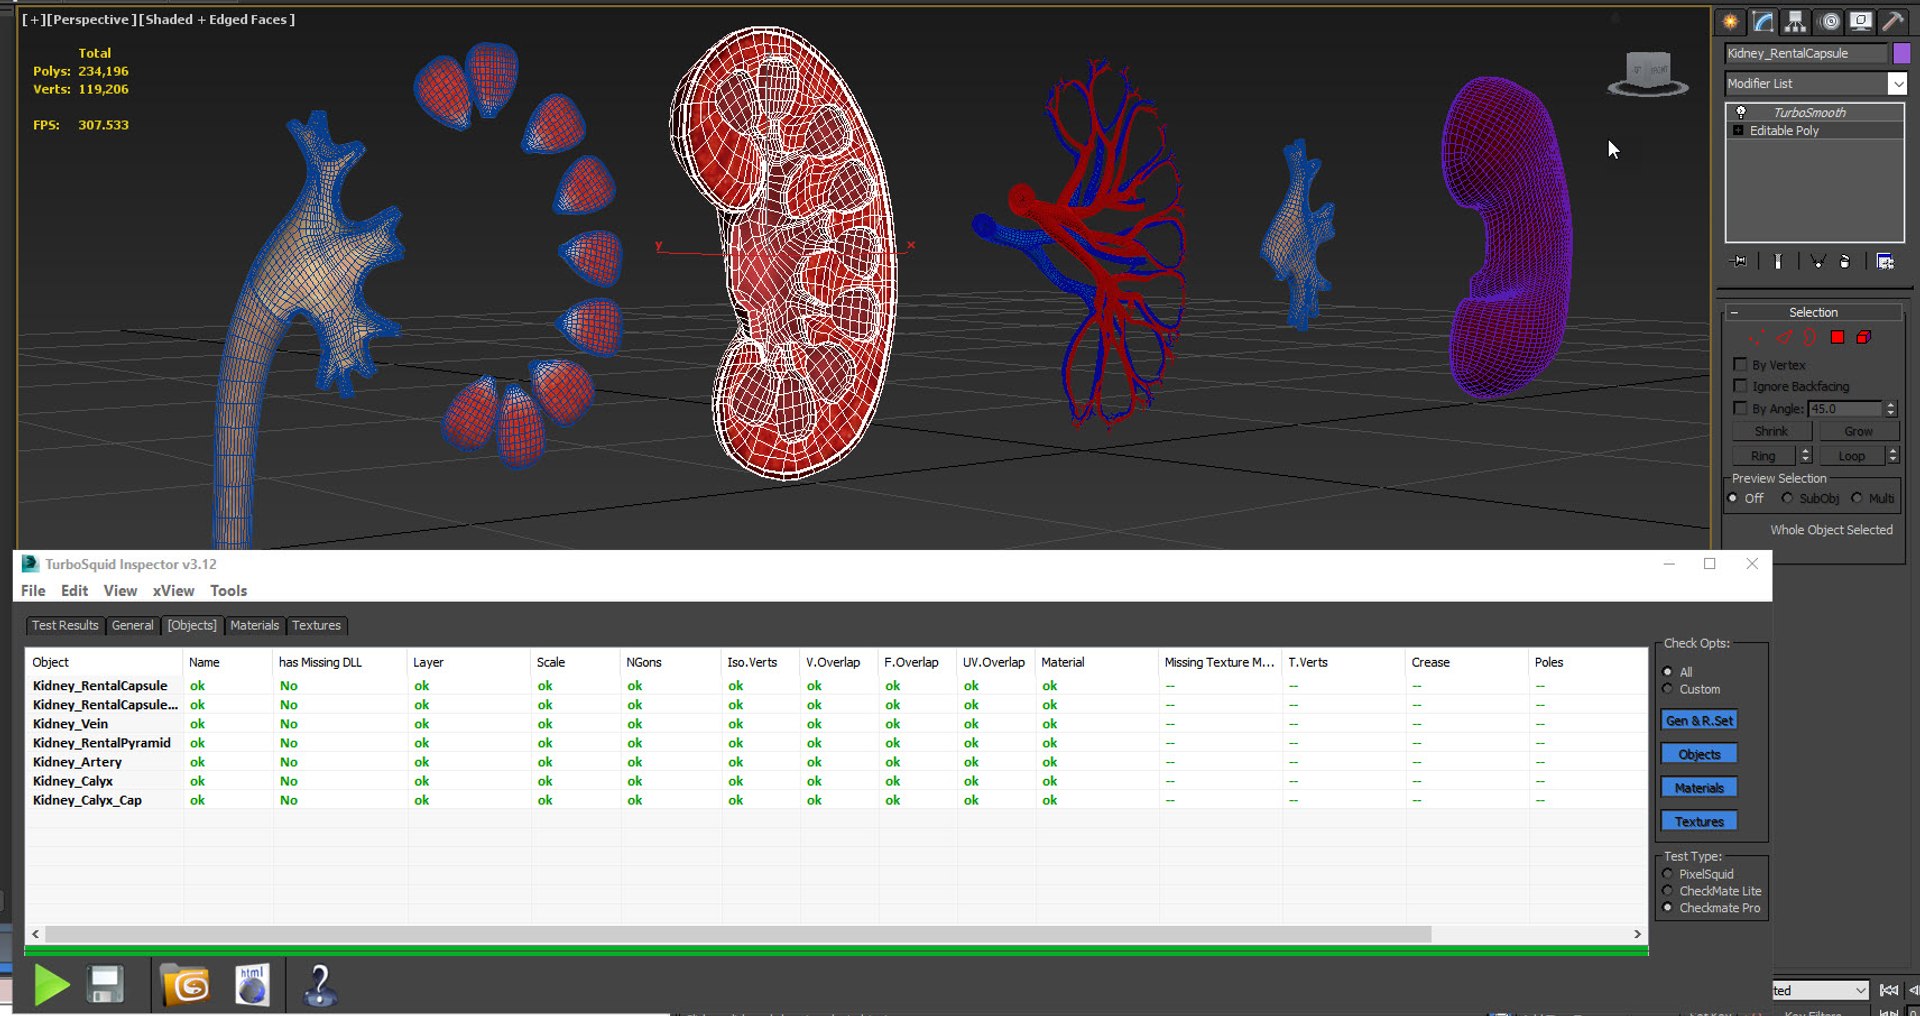Switch to the Test Results tab
This screenshot has width=1920, height=1016.
click(65, 625)
